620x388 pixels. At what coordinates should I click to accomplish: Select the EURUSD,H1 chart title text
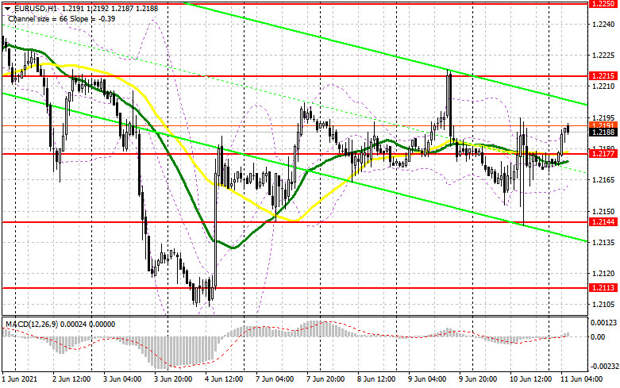[x=37, y=8]
